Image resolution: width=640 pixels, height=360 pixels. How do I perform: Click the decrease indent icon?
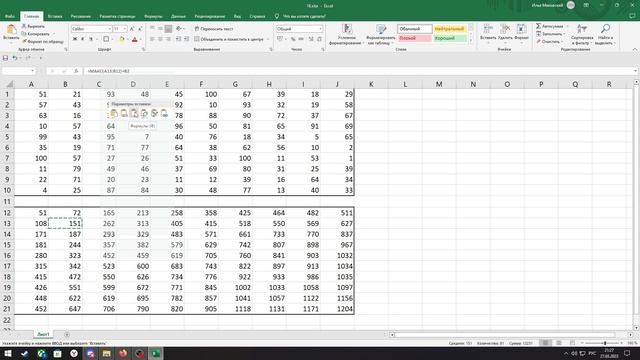coord(178,39)
